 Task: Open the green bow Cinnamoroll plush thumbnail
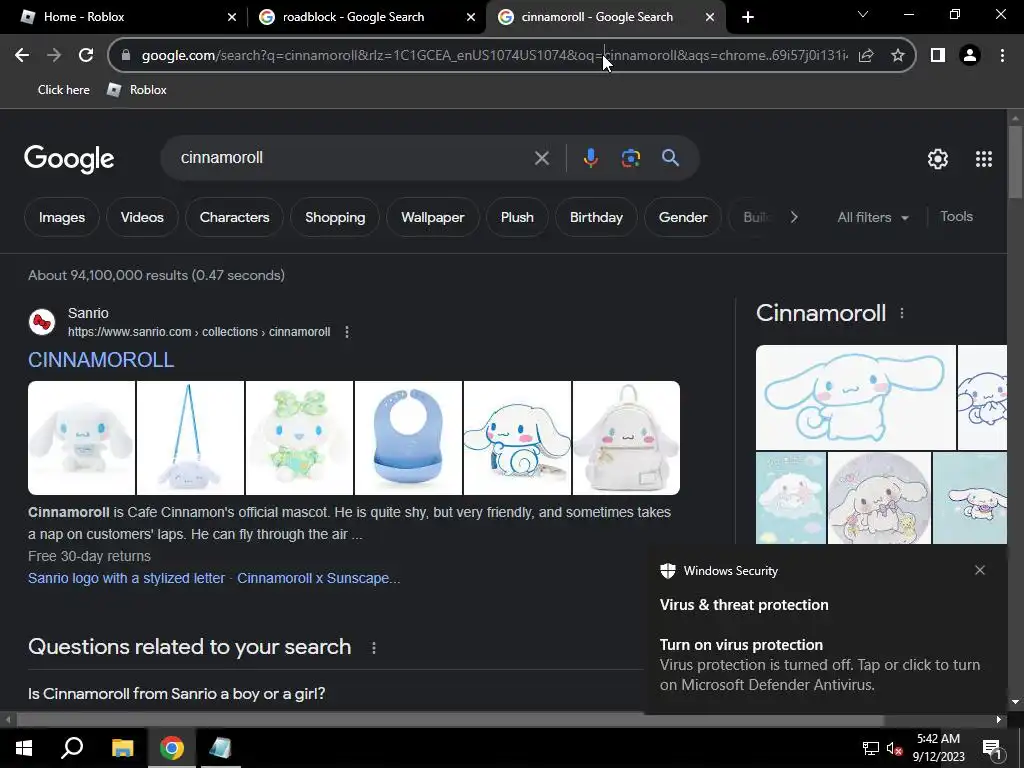(x=299, y=438)
